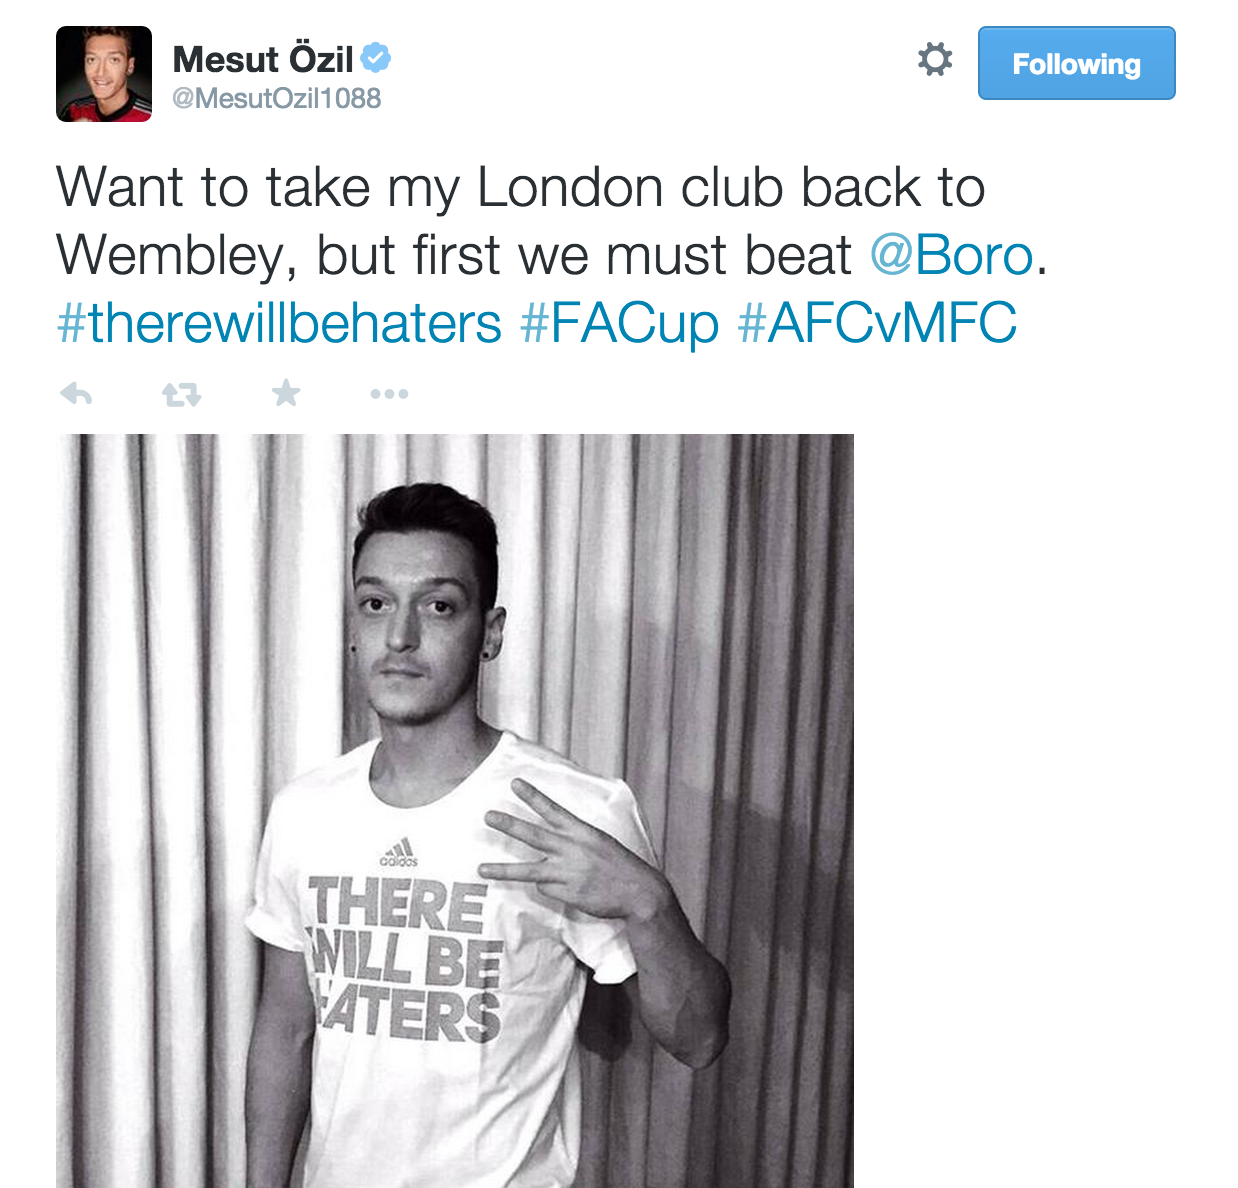Toggle the blue Following button

point(1076,63)
